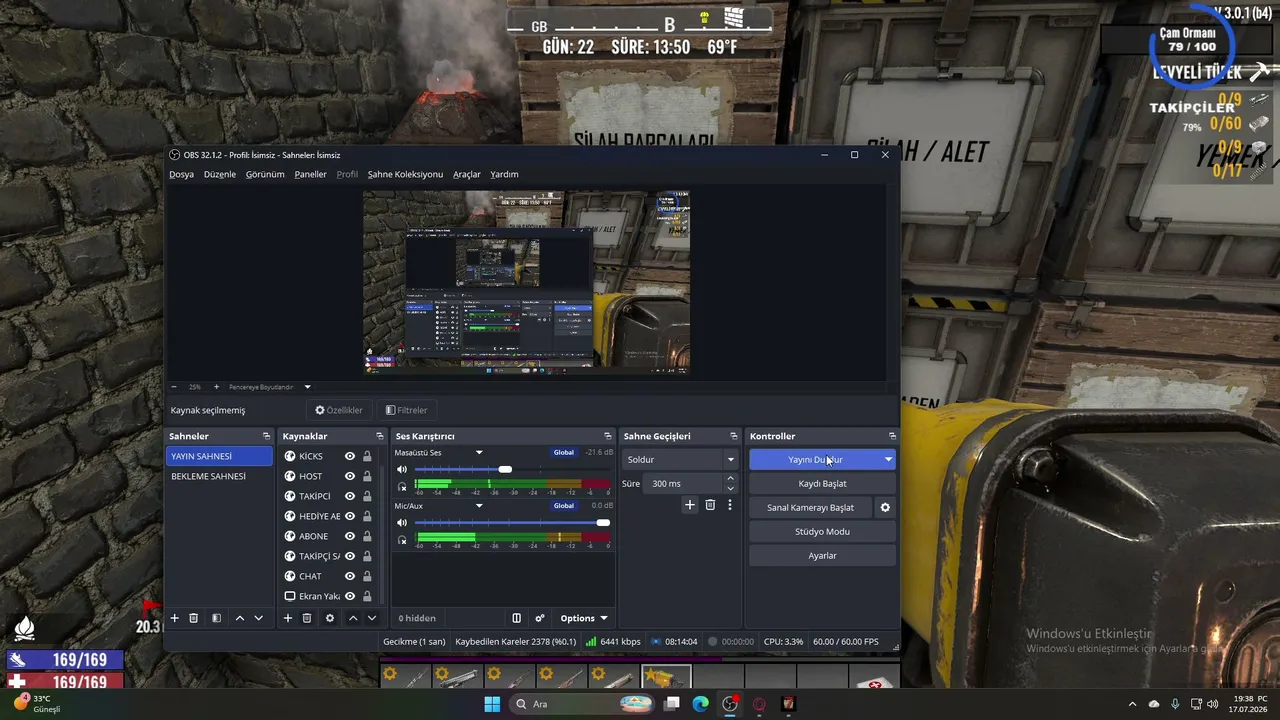
Task: Lock the KİCKS source
Action: pyautogui.click(x=367, y=456)
